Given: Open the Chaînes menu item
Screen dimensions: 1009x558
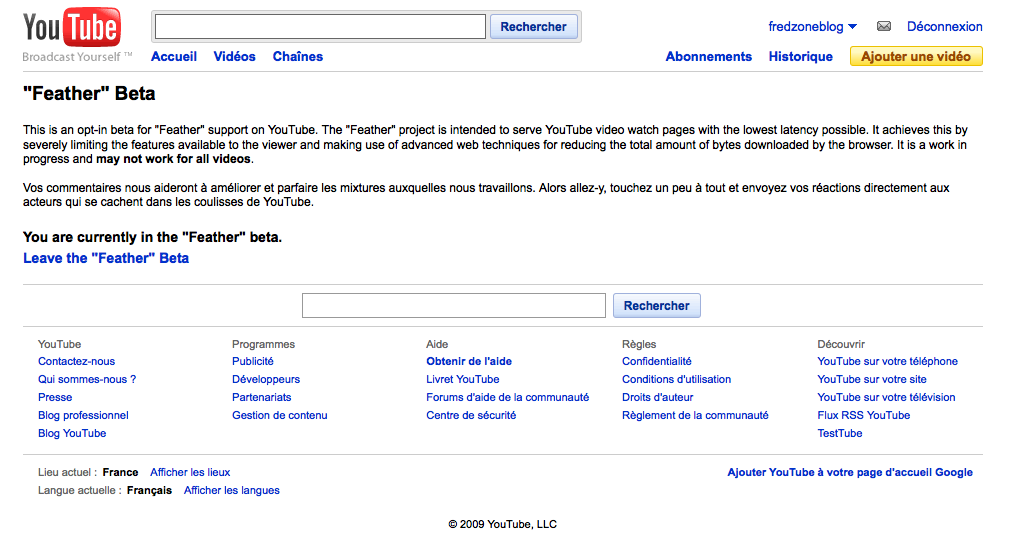Looking at the screenshot, I should click(x=297, y=57).
